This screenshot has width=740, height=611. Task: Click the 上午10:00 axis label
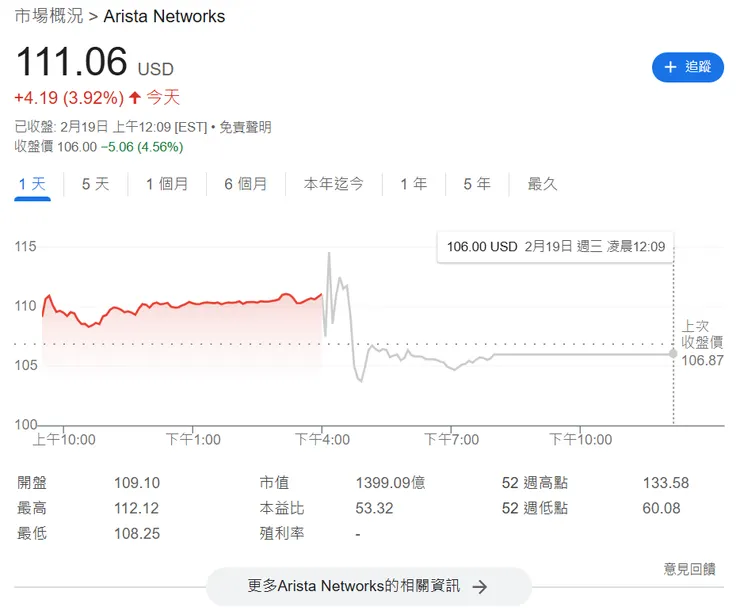[x=64, y=440]
